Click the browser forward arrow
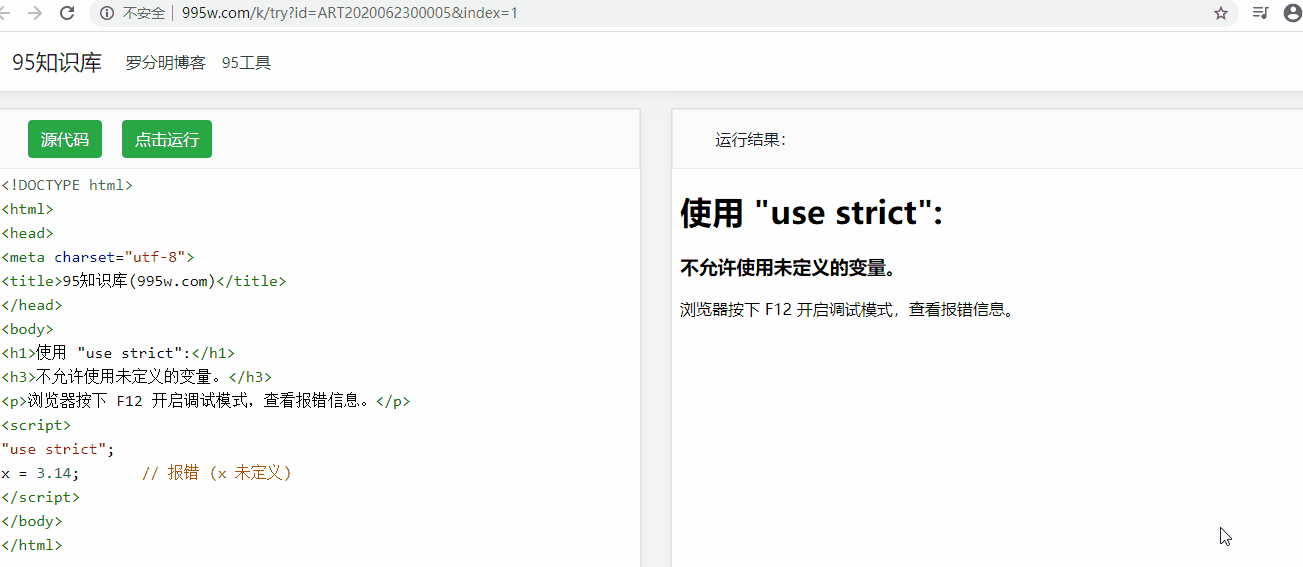The width and height of the screenshot is (1303, 567). 35,13
